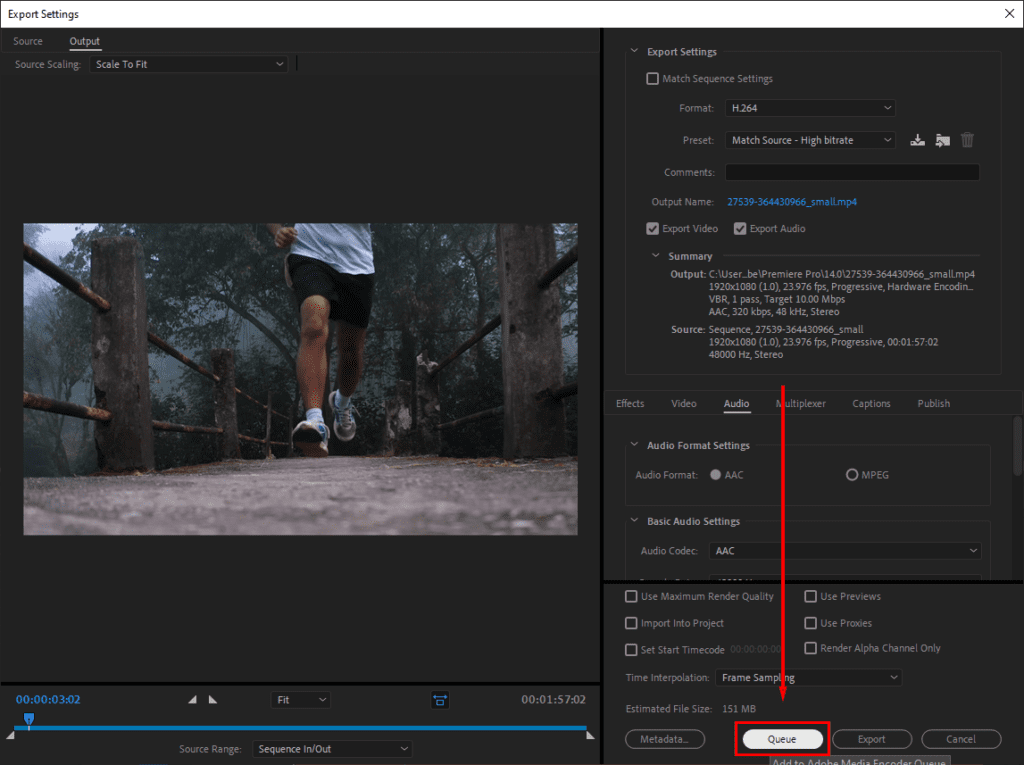Enable Match Sequence Settings
Viewport: 1024px width, 765px height.
pyautogui.click(x=652, y=78)
